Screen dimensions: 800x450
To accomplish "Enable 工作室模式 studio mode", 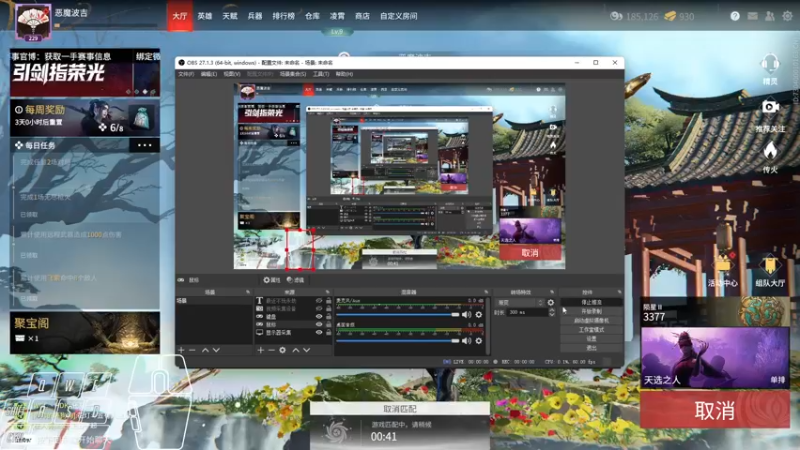I will (591, 330).
